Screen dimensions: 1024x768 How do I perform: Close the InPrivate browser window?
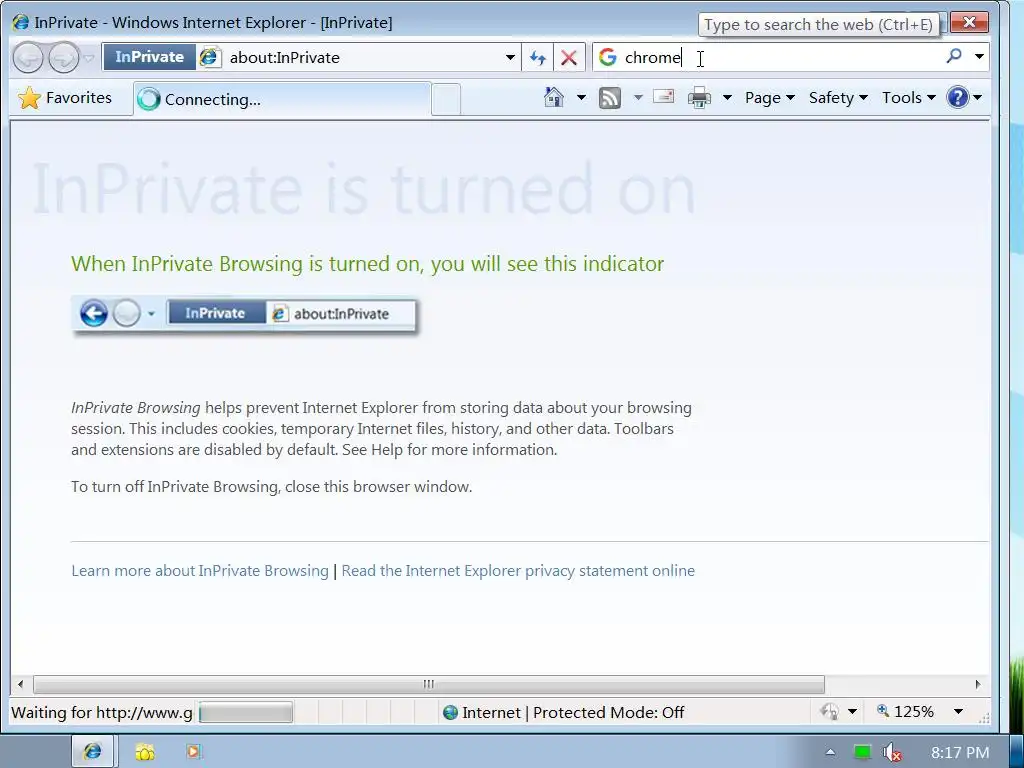coord(968,22)
